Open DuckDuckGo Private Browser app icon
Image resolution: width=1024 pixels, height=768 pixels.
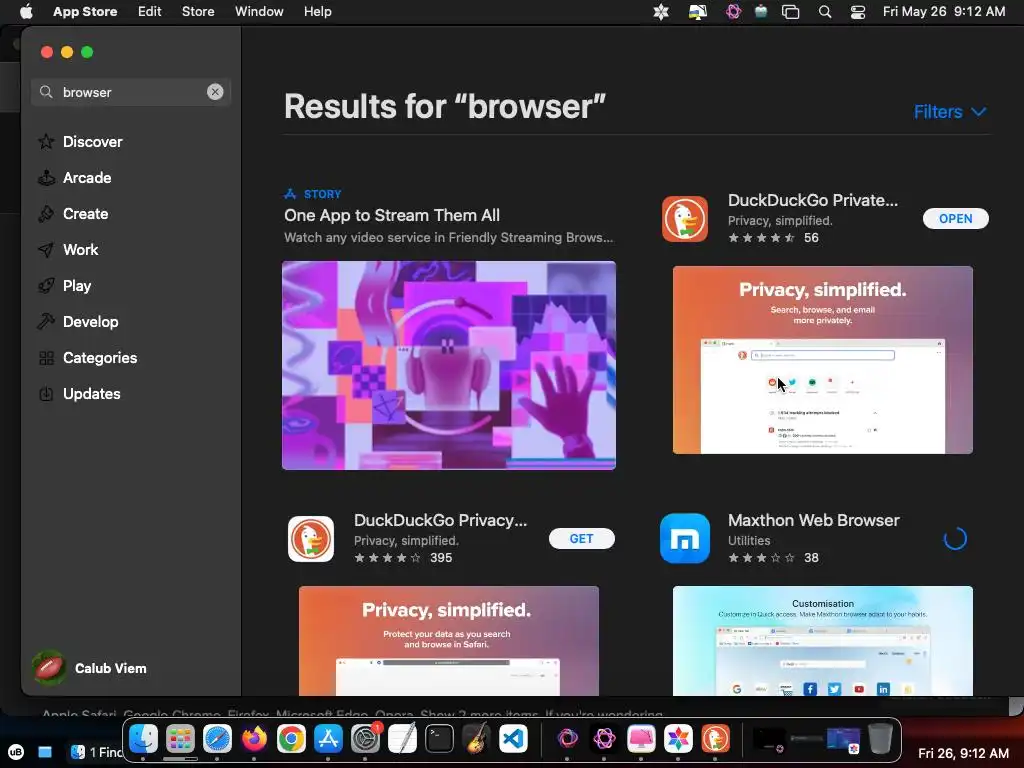click(684, 219)
